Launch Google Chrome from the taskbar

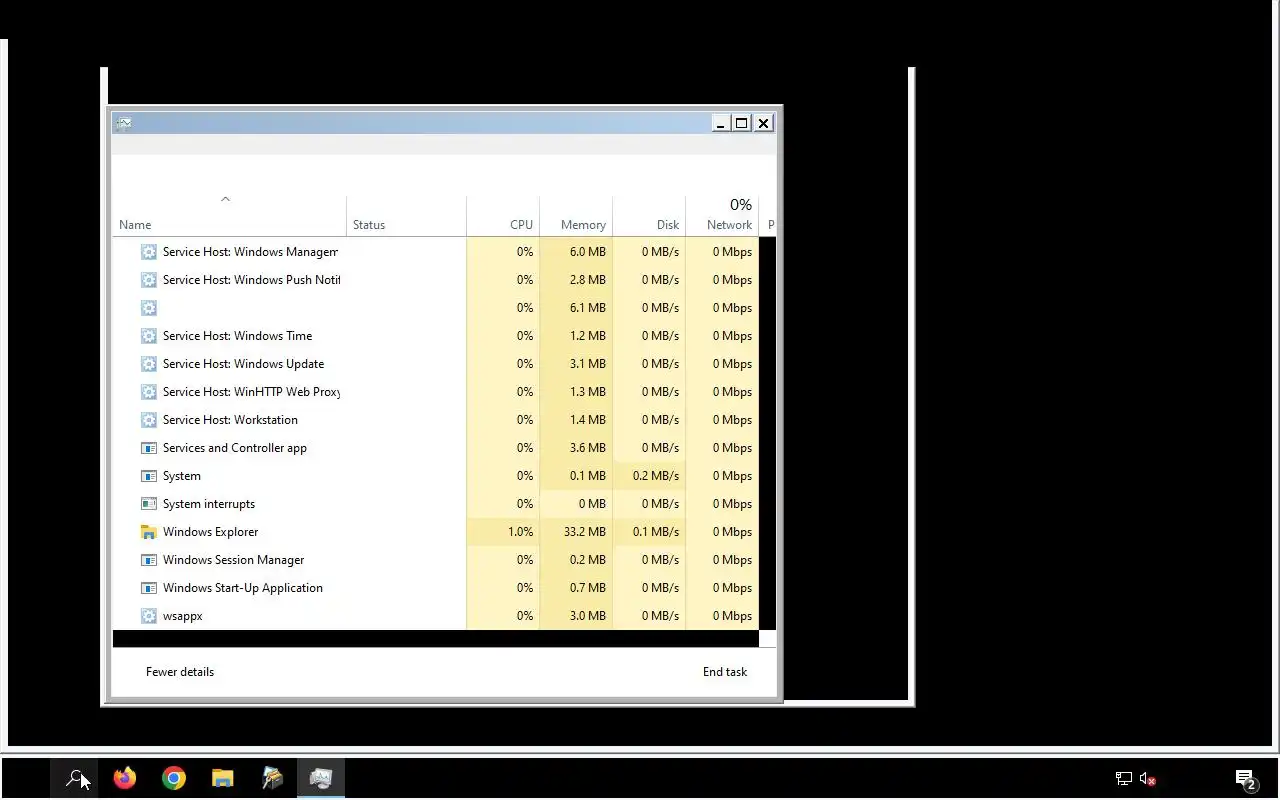click(174, 778)
